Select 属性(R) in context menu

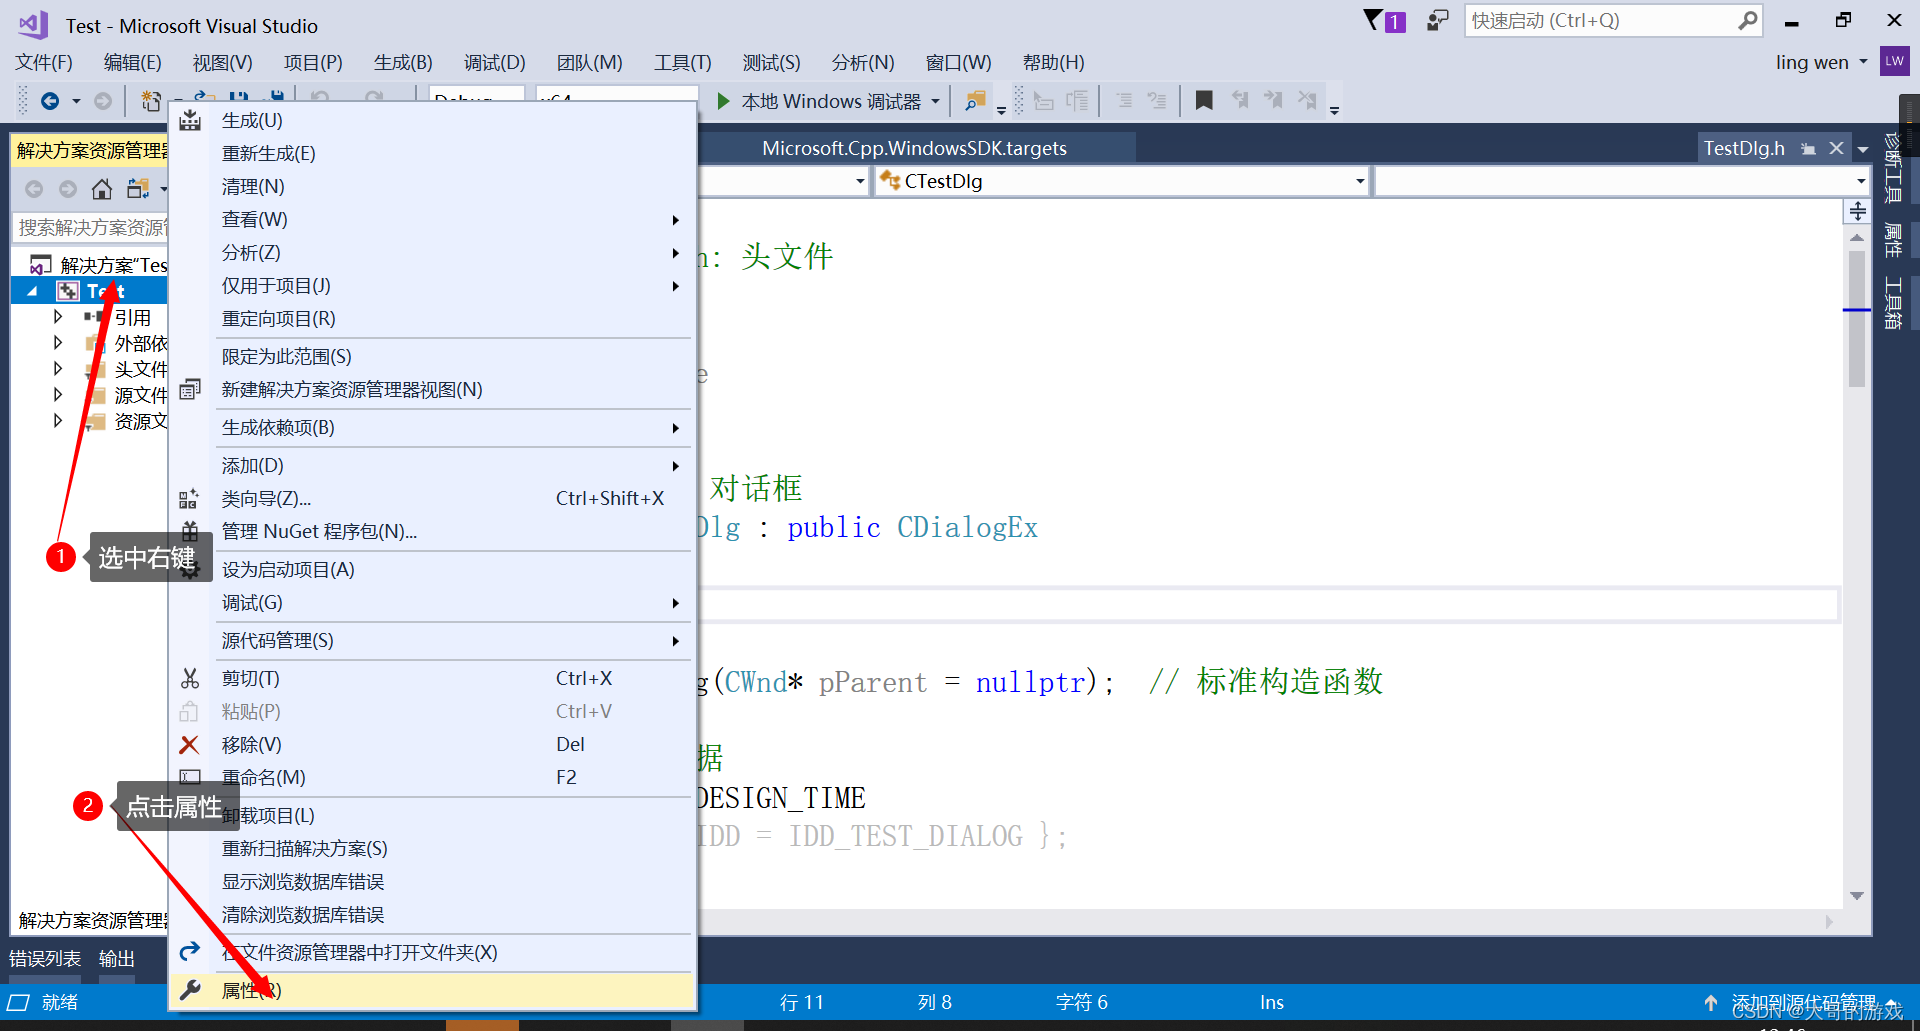(432, 991)
